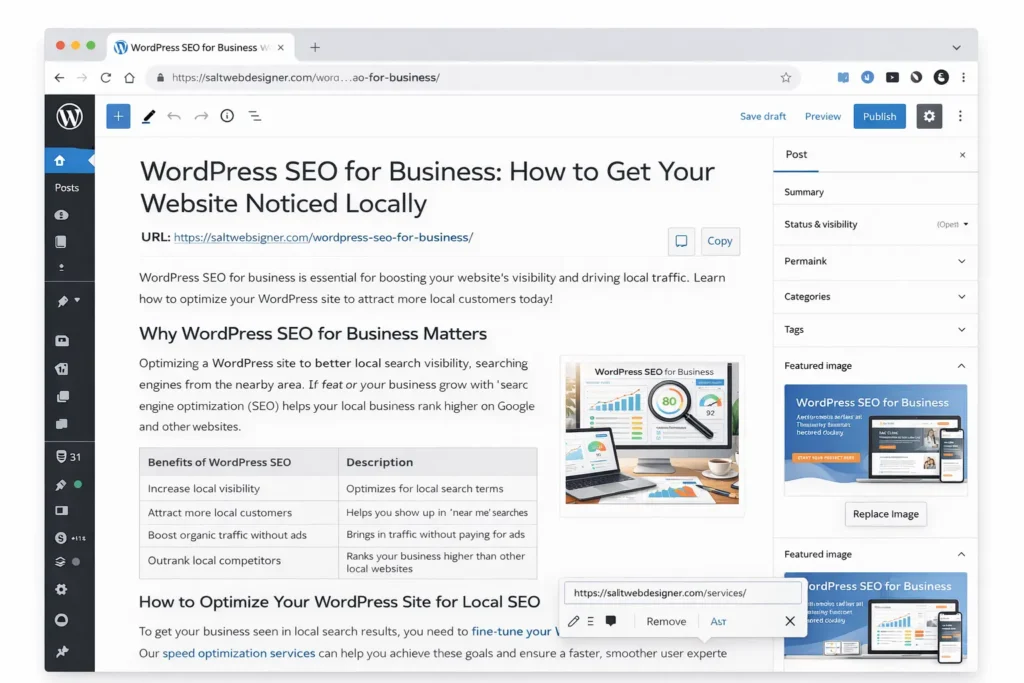Image resolution: width=1024 pixels, height=683 pixels.
Task: Open editor settings with the gear icon
Action: click(x=928, y=116)
